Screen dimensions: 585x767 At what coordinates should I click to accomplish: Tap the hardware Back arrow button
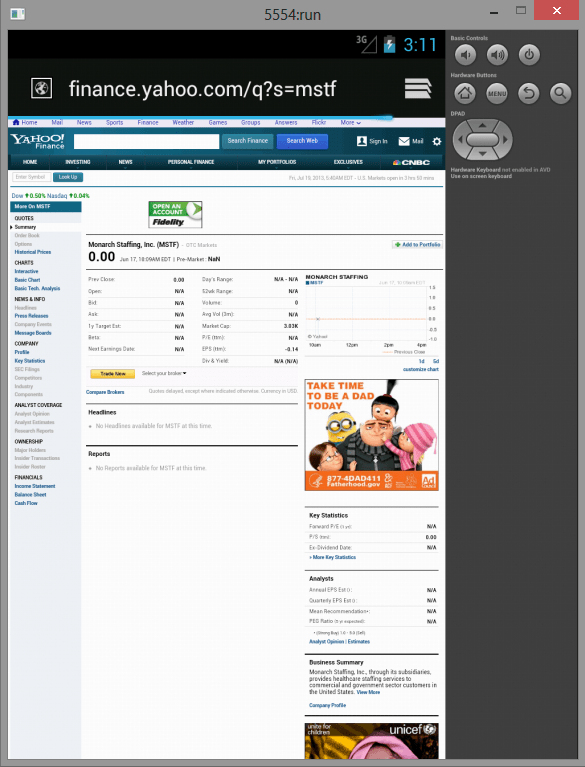(x=529, y=93)
